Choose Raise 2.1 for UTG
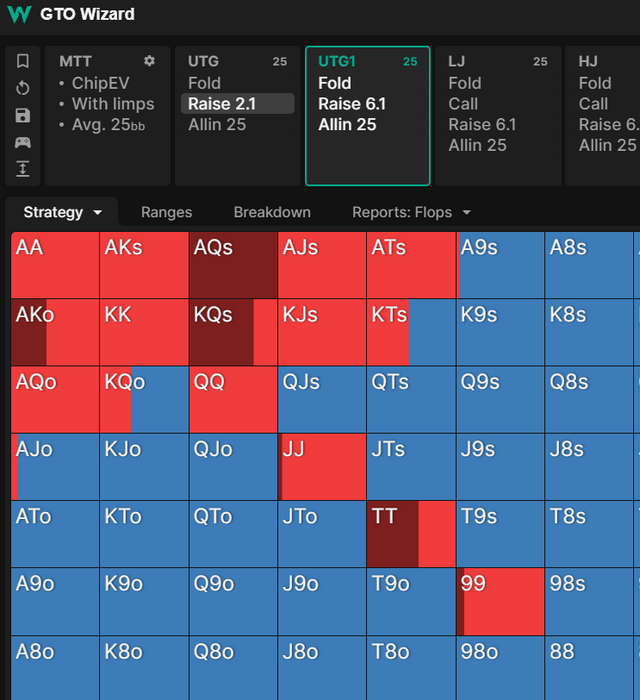Image resolution: width=640 pixels, height=700 pixels. (x=222, y=104)
